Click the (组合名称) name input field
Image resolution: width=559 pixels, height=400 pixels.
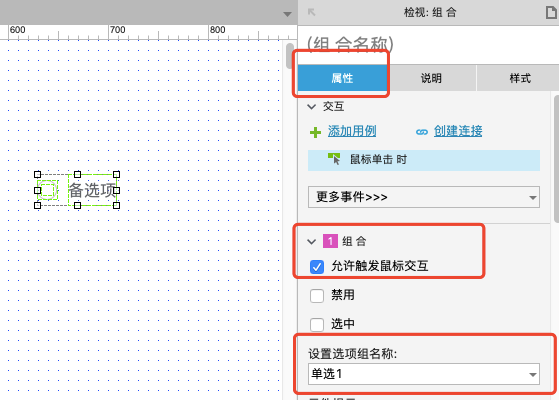click(x=428, y=45)
